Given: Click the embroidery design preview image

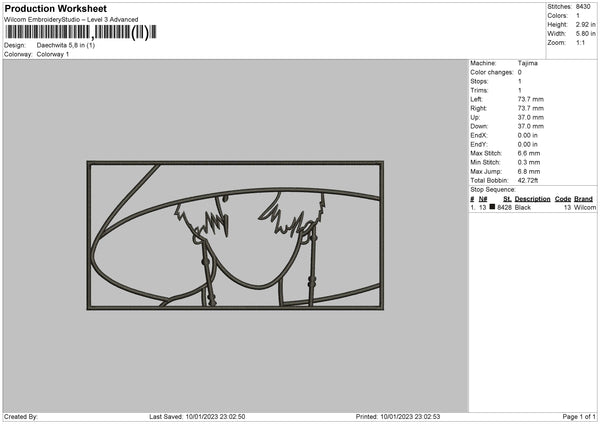Looking at the screenshot, I should [235, 235].
